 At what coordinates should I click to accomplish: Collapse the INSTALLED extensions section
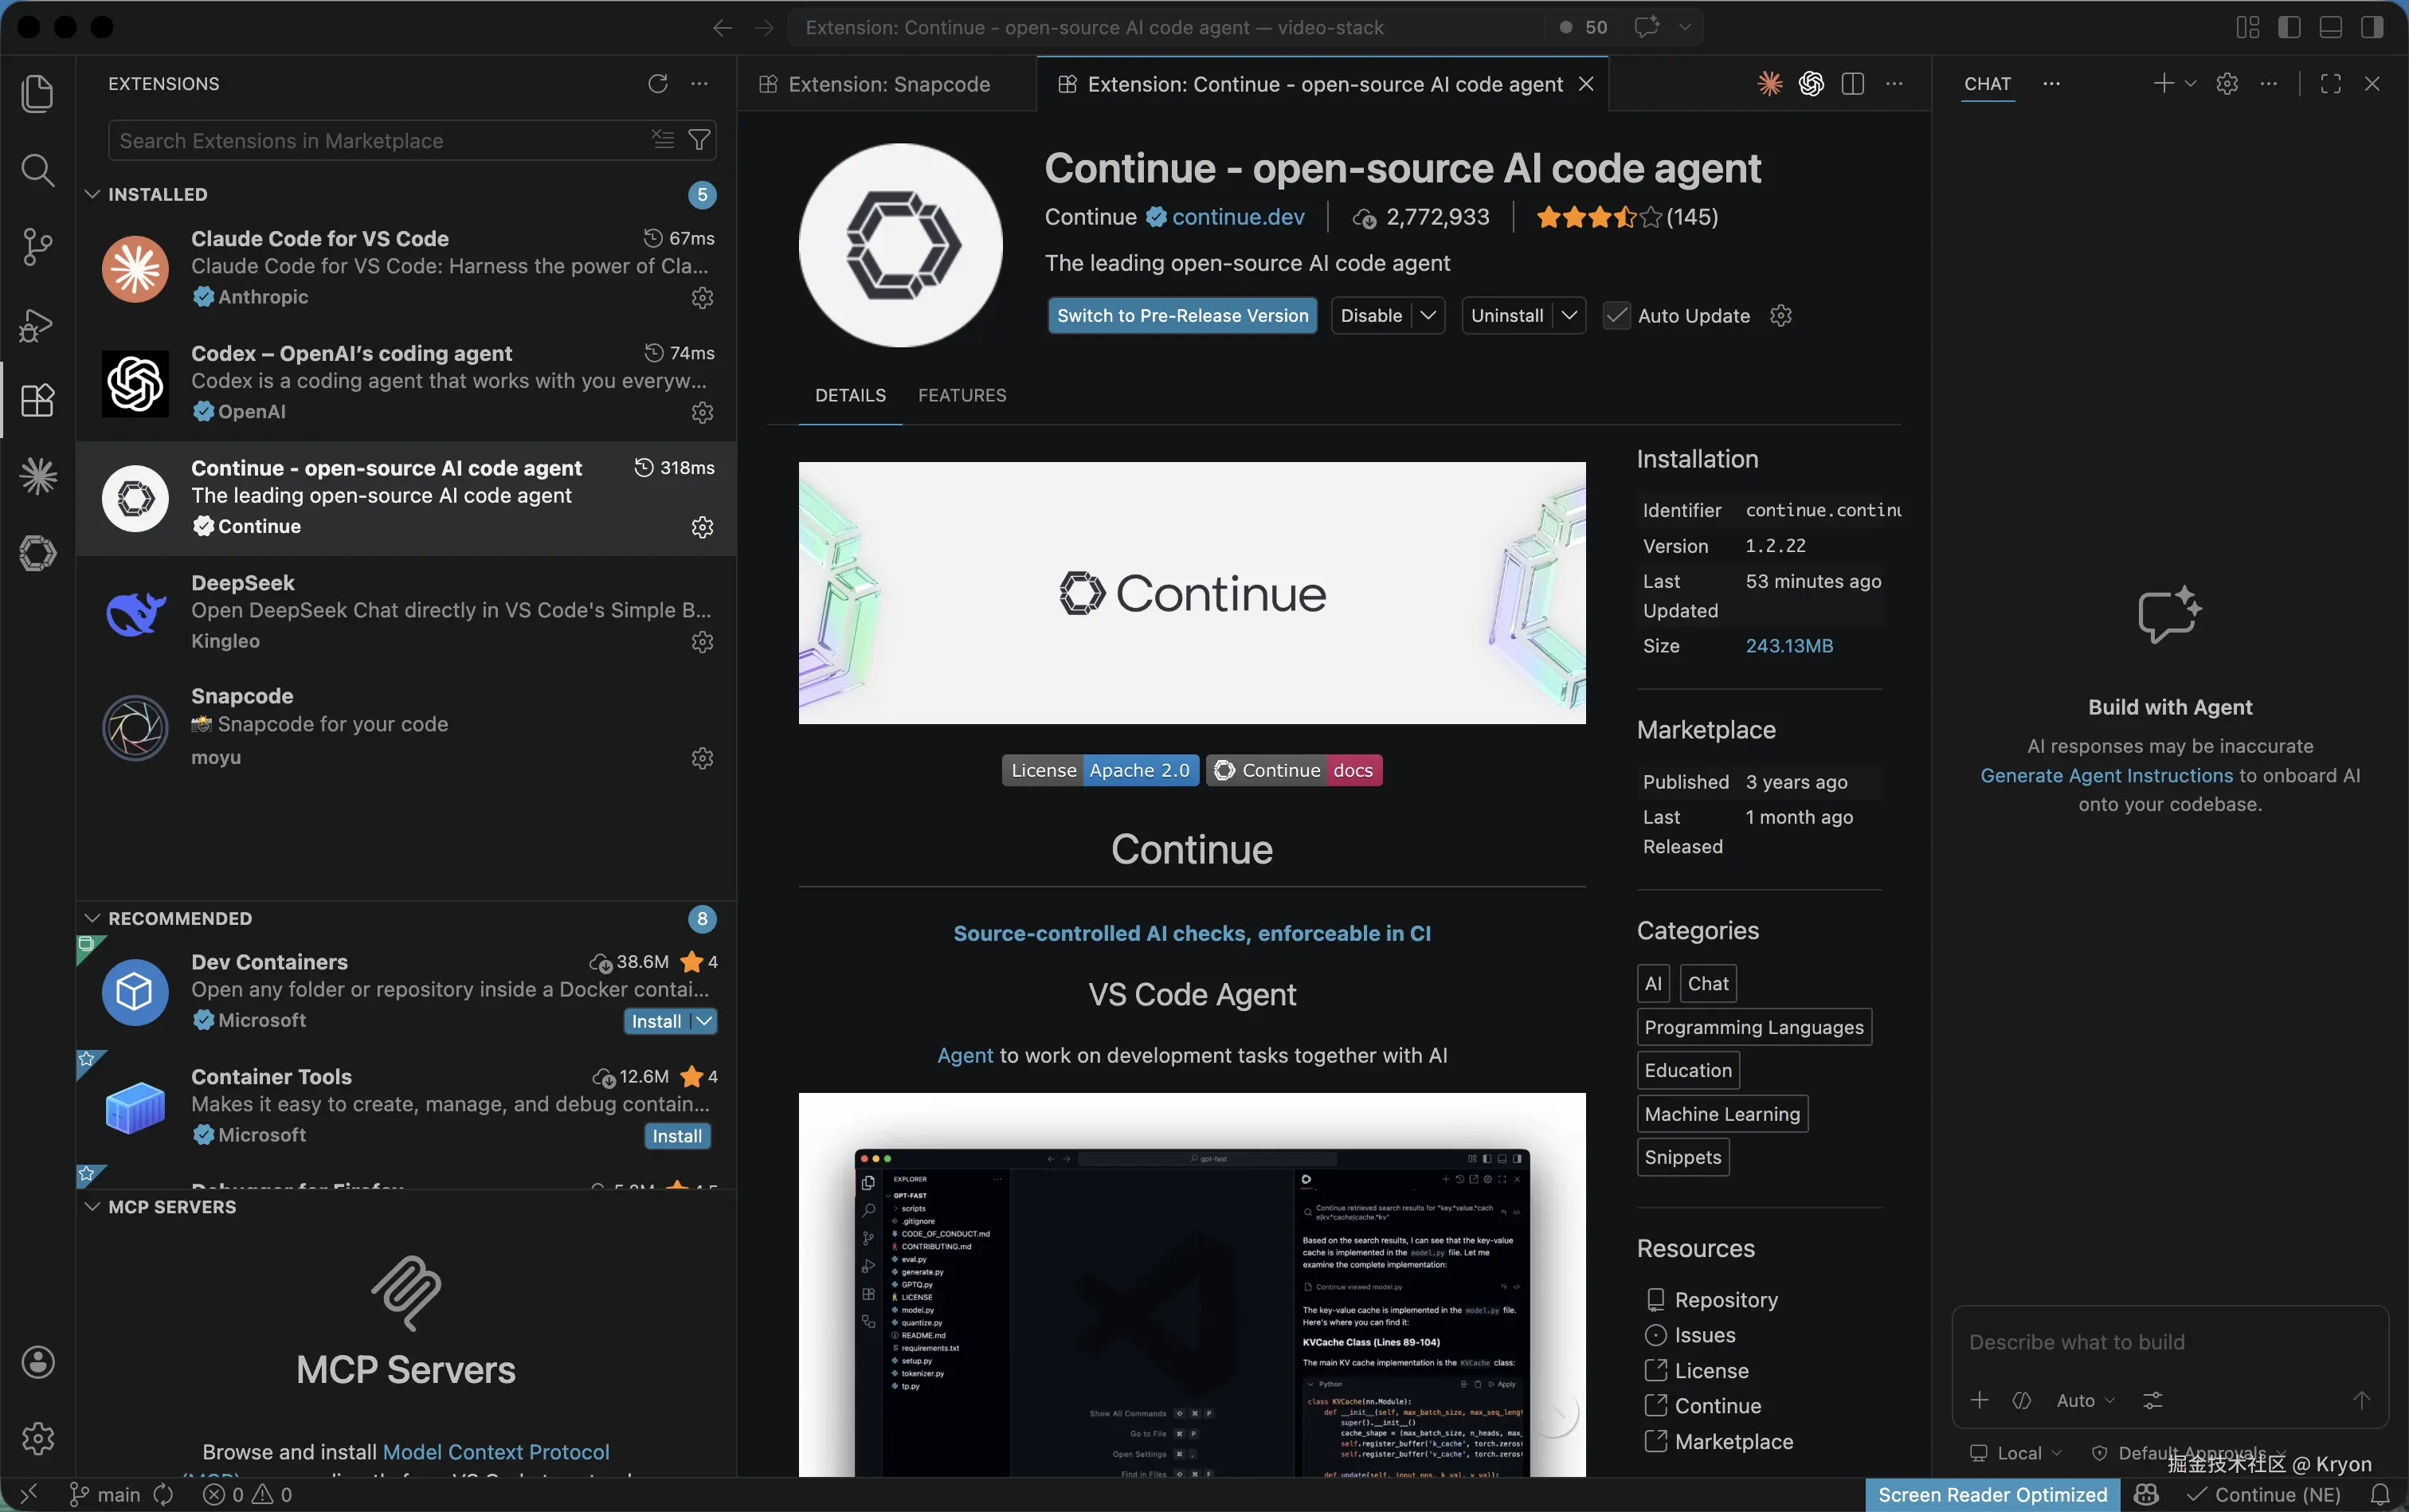93,194
